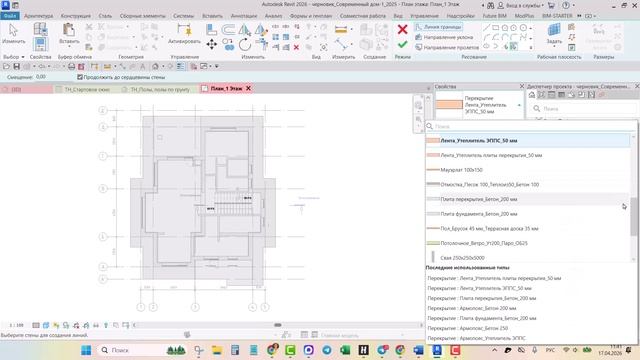Expand the draw tools gallery dropdown

[531, 47]
